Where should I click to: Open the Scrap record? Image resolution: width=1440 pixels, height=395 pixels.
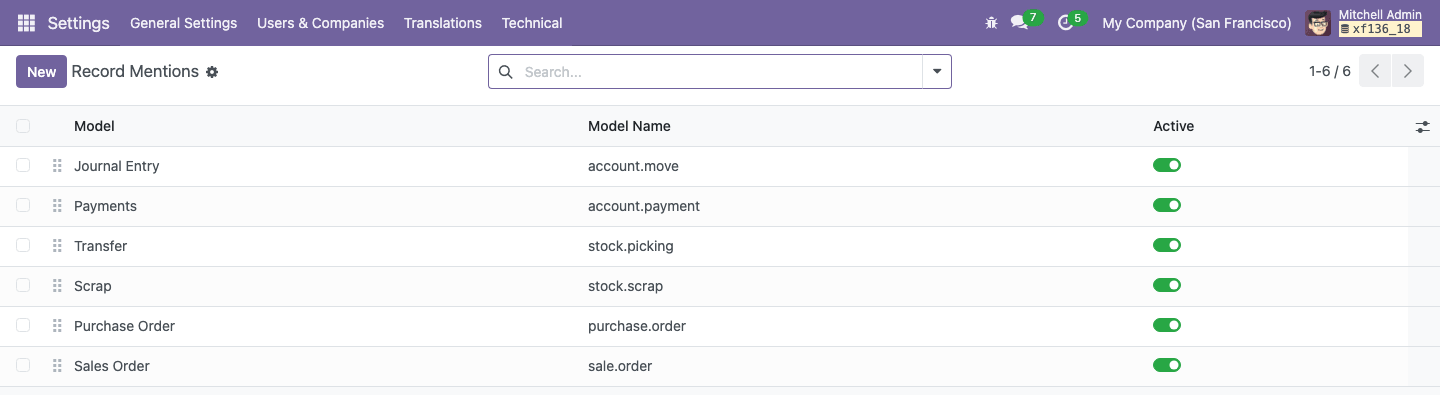tap(93, 286)
